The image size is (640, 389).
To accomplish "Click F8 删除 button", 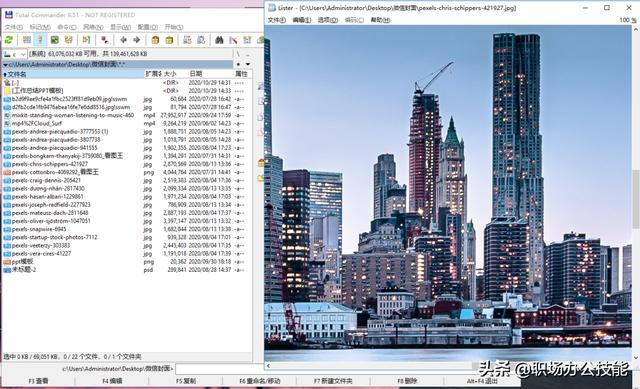I will point(407,381).
